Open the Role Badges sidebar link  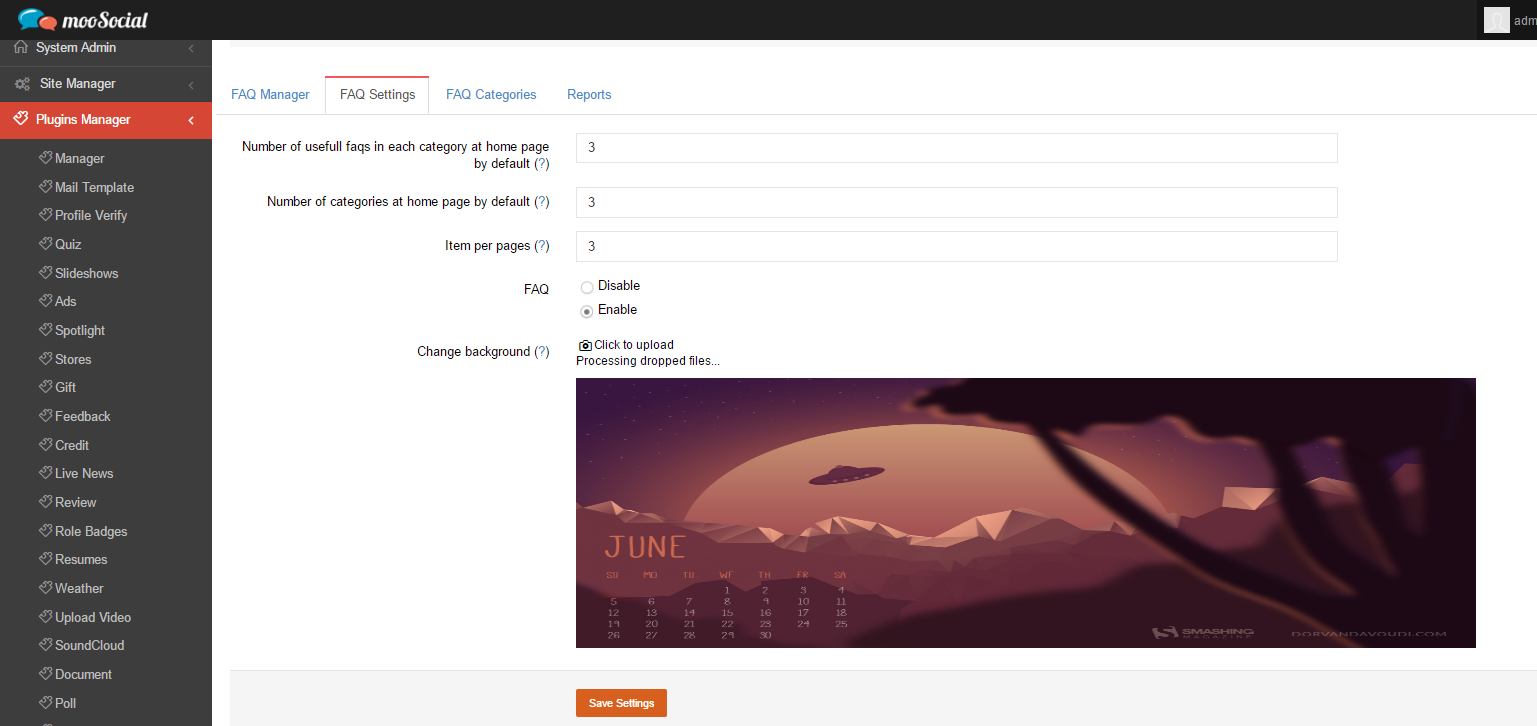(91, 531)
